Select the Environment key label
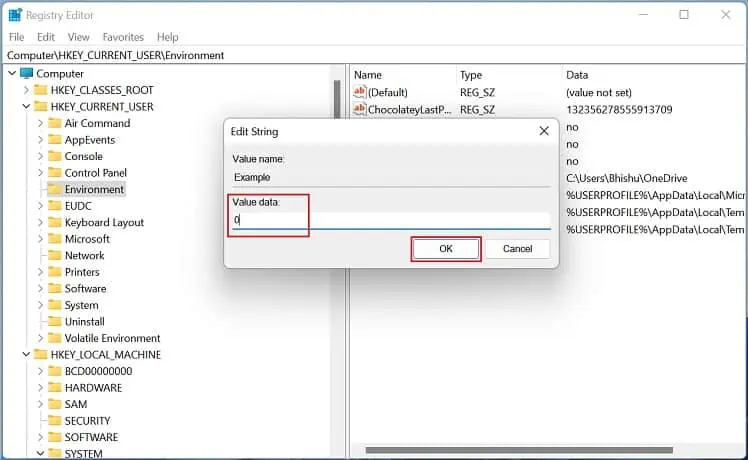748x460 pixels. (94, 189)
